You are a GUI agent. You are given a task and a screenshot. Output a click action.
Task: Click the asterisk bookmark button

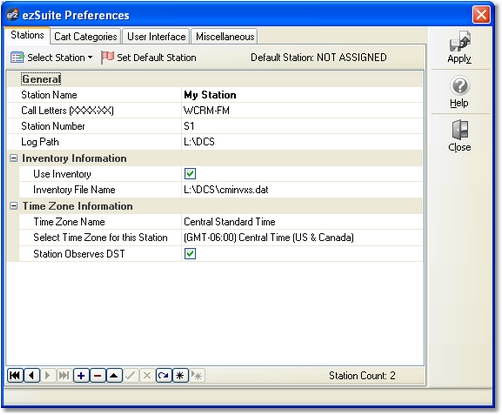point(180,376)
